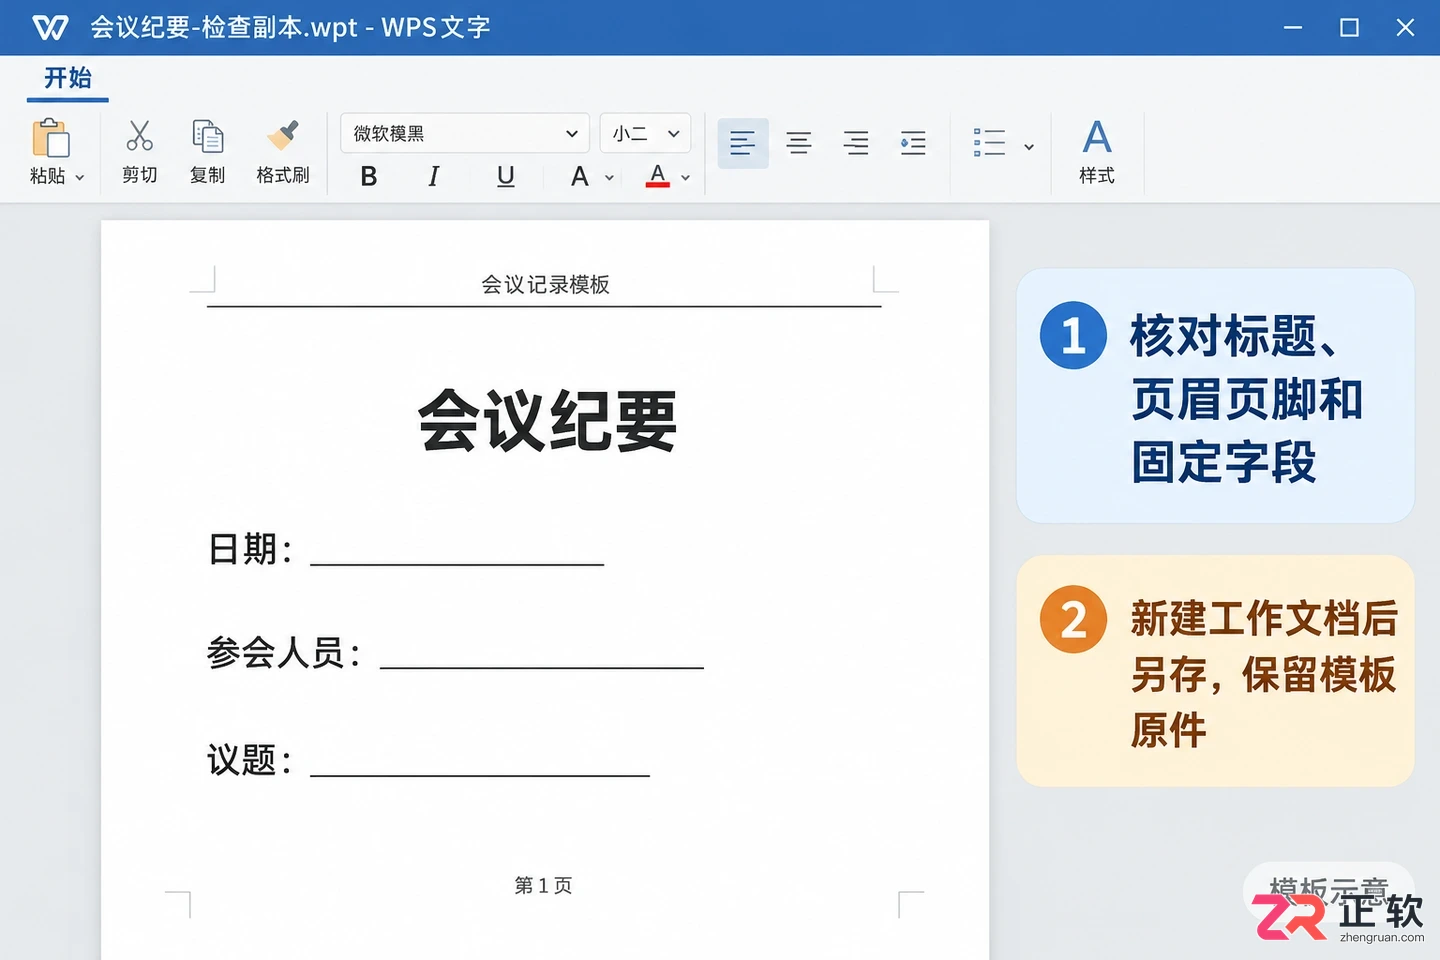Set paragraph to center alignment

[x=799, y=143]
